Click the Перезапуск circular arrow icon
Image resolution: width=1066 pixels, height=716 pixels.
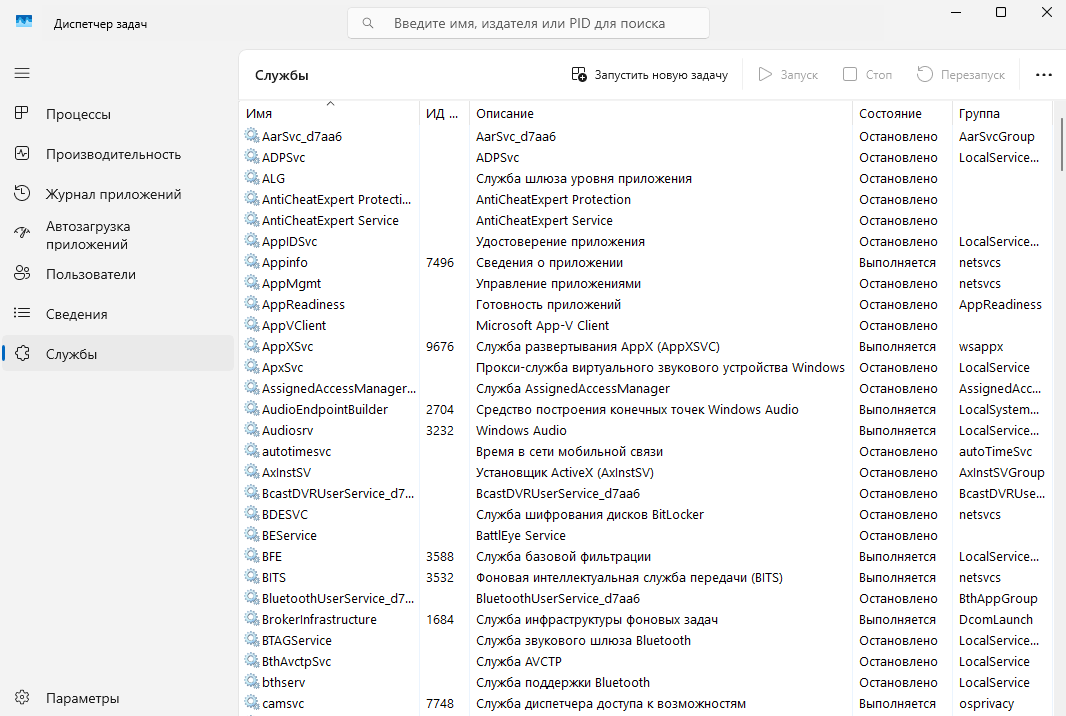[925, 74]
